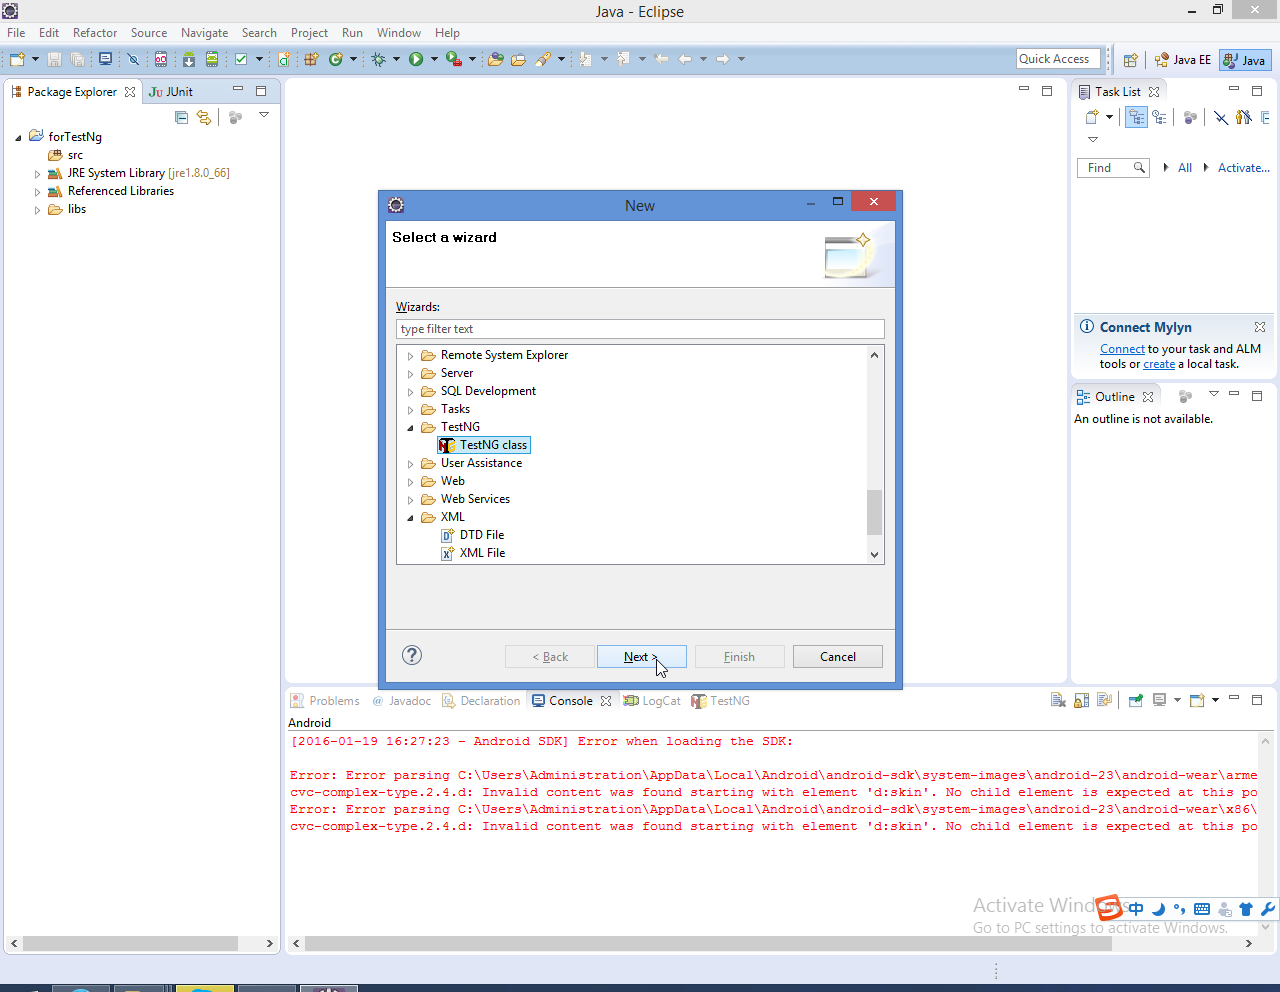
Task: Toggle Pin Console icon
Action: click(1136, 701)
